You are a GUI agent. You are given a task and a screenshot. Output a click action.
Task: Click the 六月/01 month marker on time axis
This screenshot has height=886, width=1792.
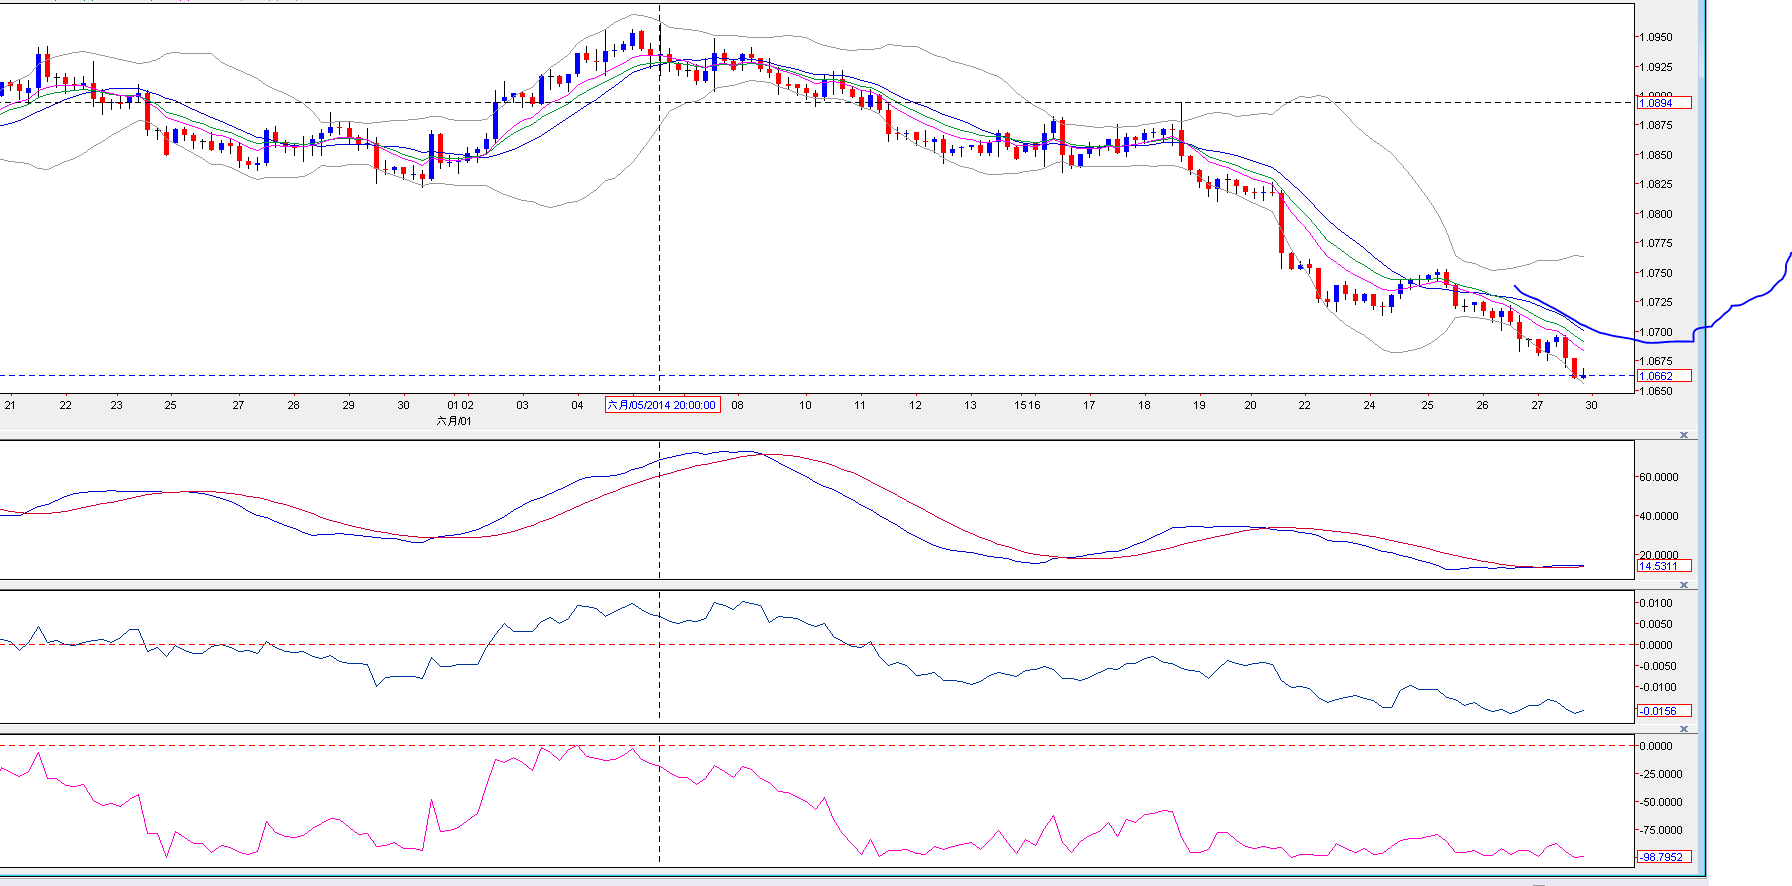[454, 421]
